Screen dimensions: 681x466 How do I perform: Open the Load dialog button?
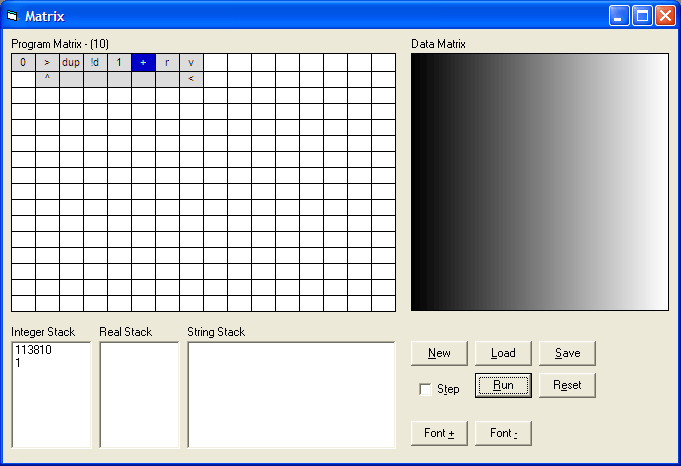click(503, 353)
